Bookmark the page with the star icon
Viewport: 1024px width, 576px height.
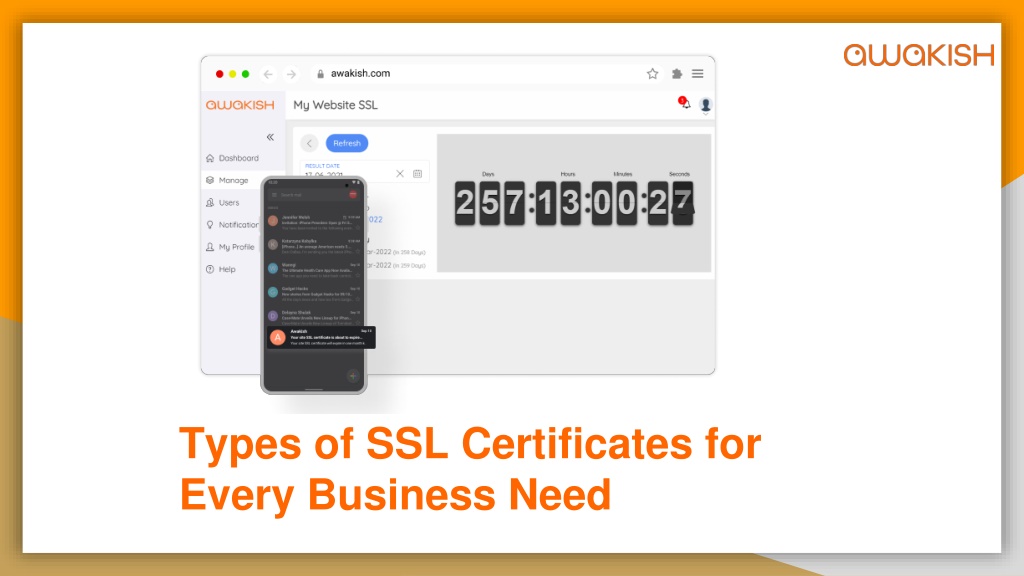(652, 74)
